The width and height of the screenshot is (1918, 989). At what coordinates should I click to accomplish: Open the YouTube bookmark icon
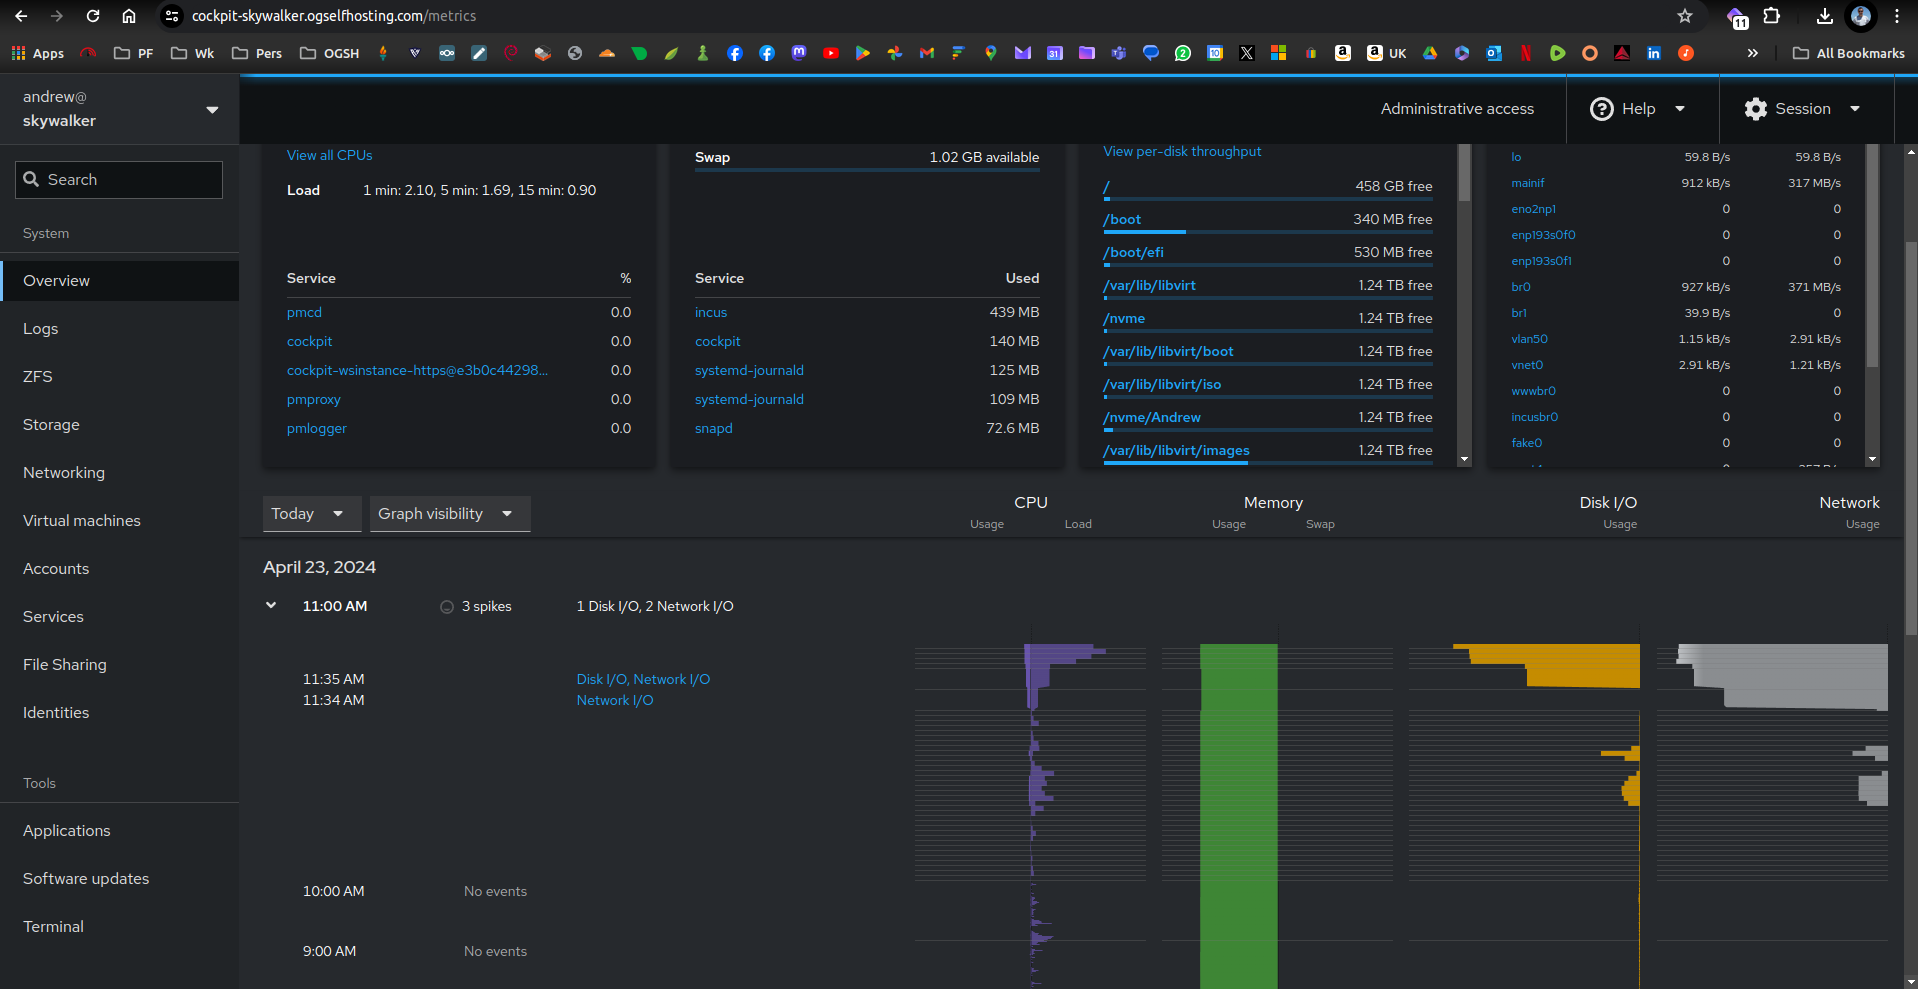coord(831,53)
